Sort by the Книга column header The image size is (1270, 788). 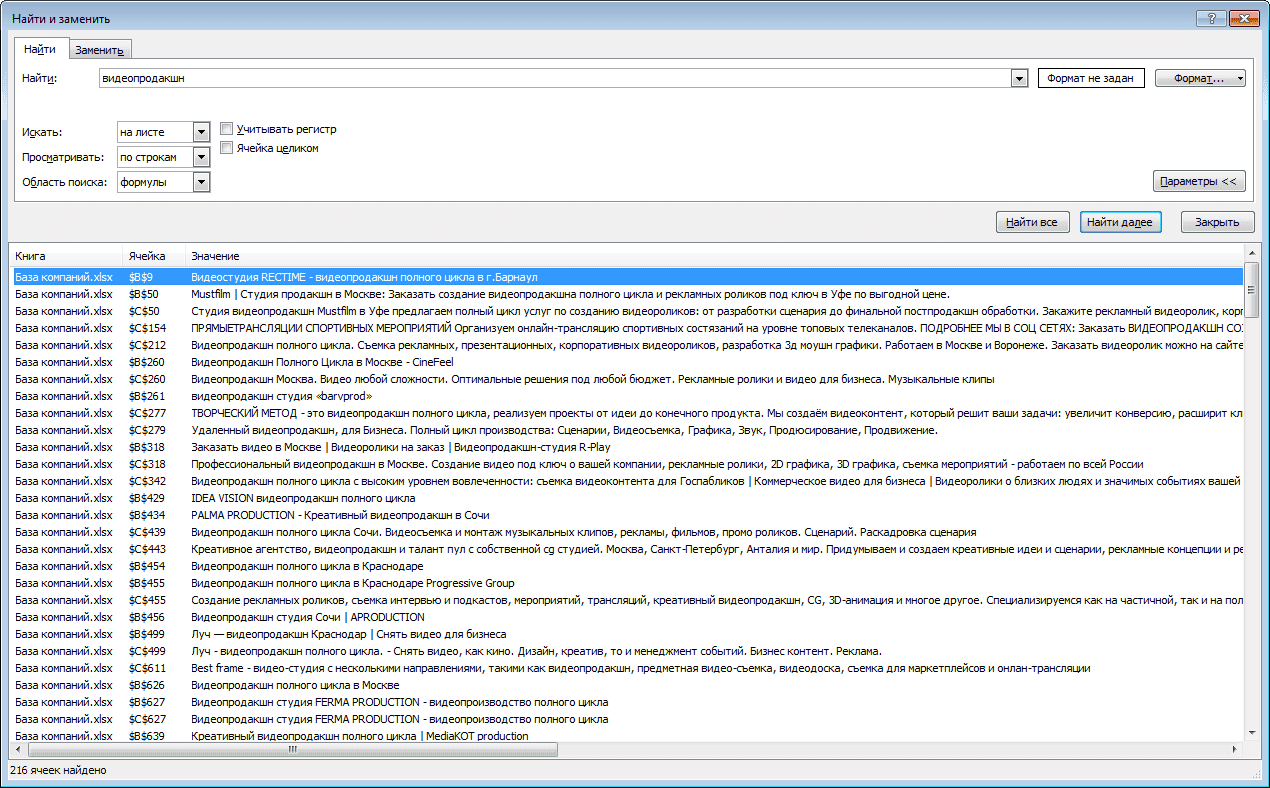pyautogui.click(x=65, y=256)
